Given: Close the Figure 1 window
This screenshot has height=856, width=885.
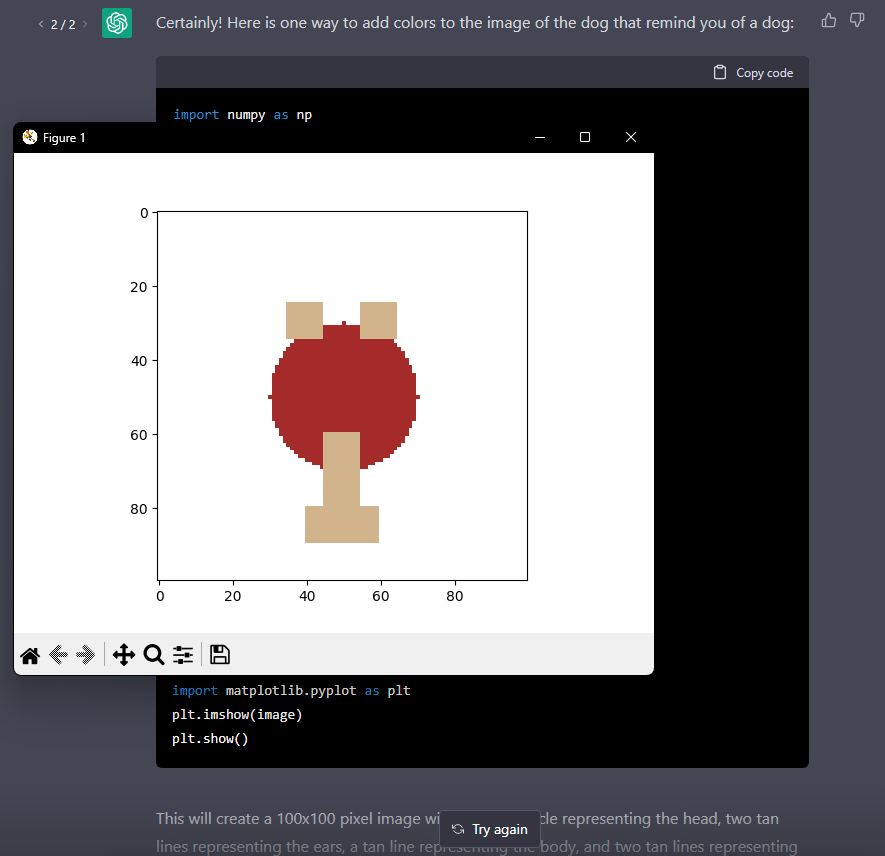Looking at the screenshot, I should tap(630, 137).
